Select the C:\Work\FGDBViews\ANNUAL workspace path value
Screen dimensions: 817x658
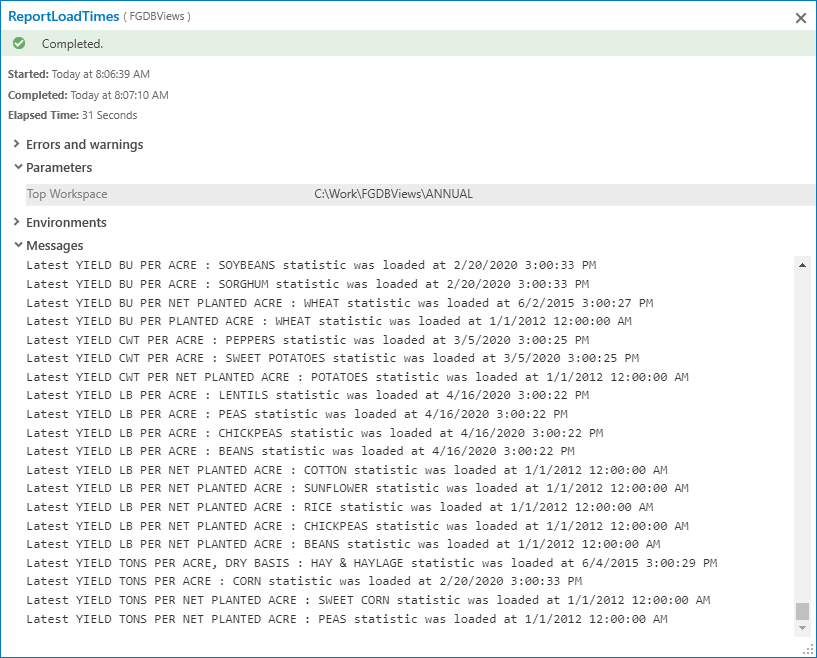pos(393,194)
